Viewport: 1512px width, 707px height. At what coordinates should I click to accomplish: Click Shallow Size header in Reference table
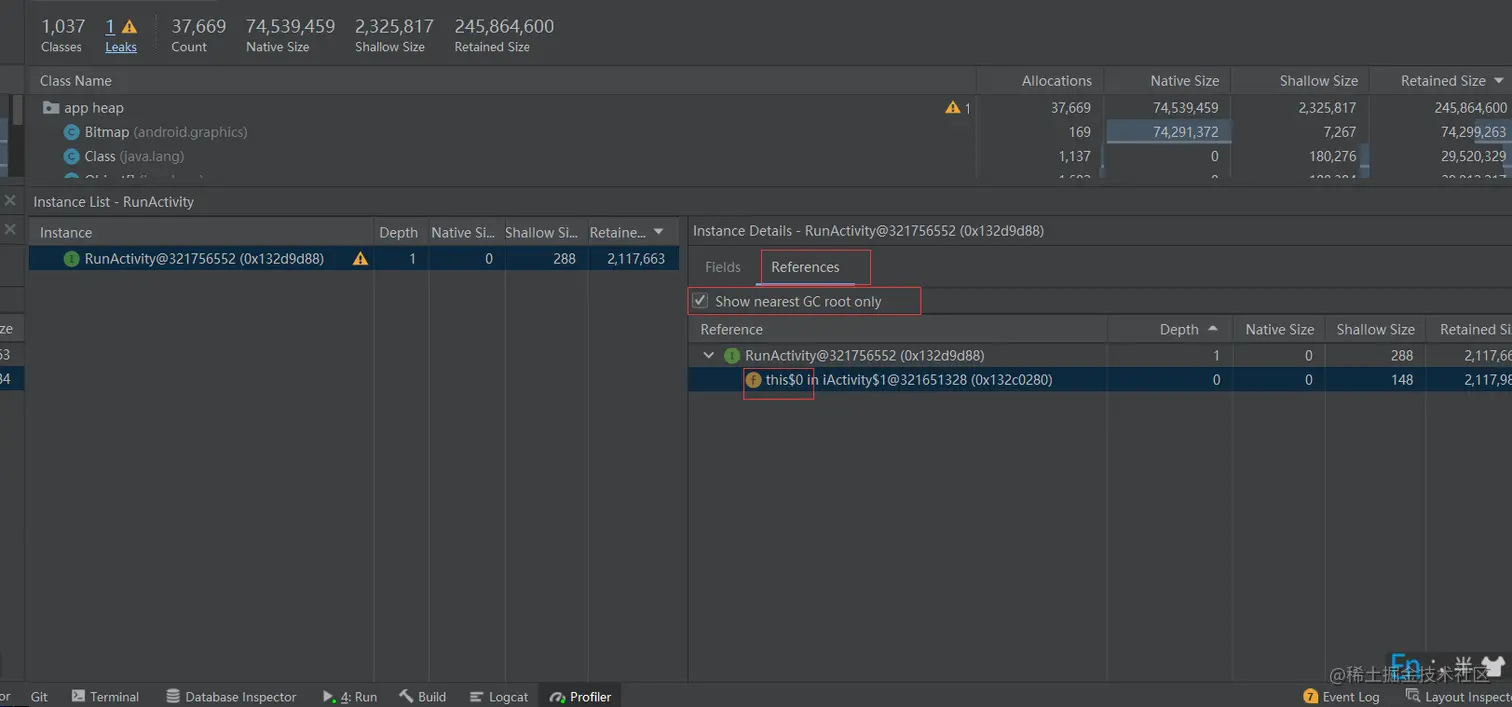[1375, 329]
